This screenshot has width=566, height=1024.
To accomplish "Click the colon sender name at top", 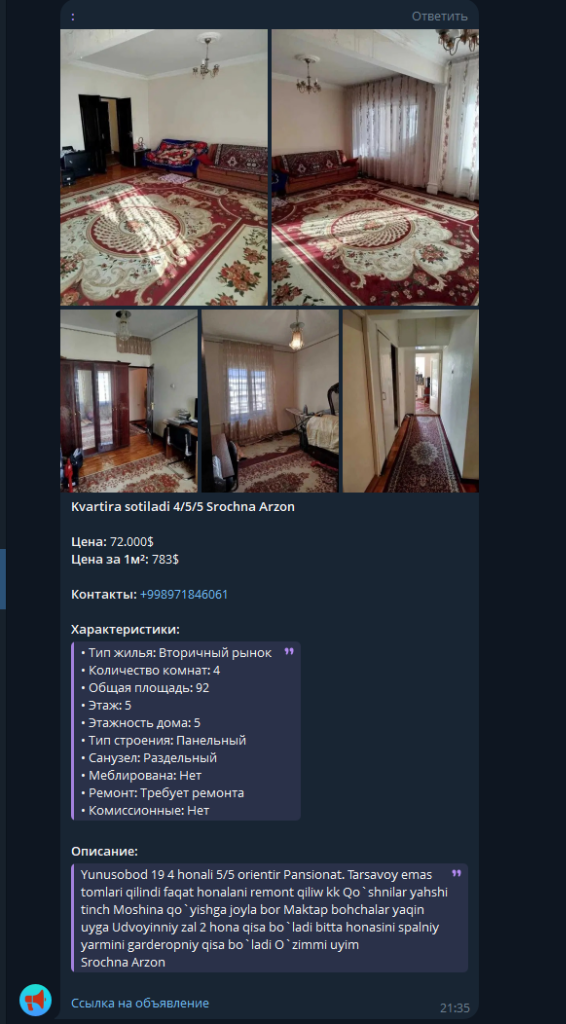I will [72, 17].
